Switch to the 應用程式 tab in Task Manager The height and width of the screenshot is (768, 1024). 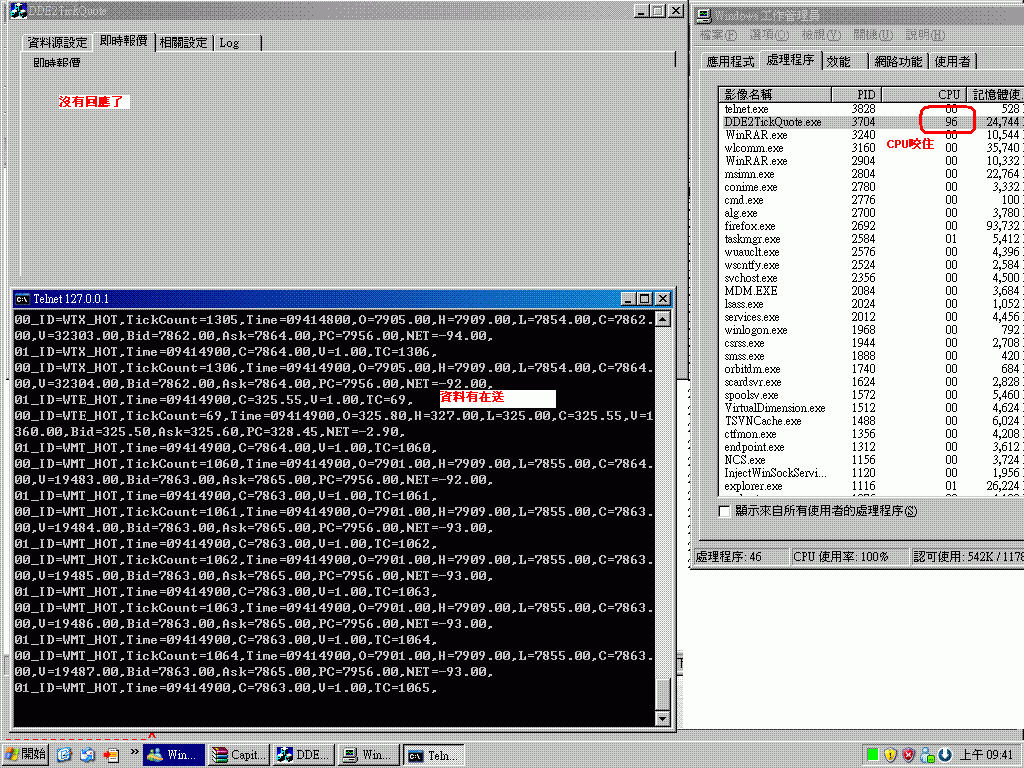[x=730, y=61]
